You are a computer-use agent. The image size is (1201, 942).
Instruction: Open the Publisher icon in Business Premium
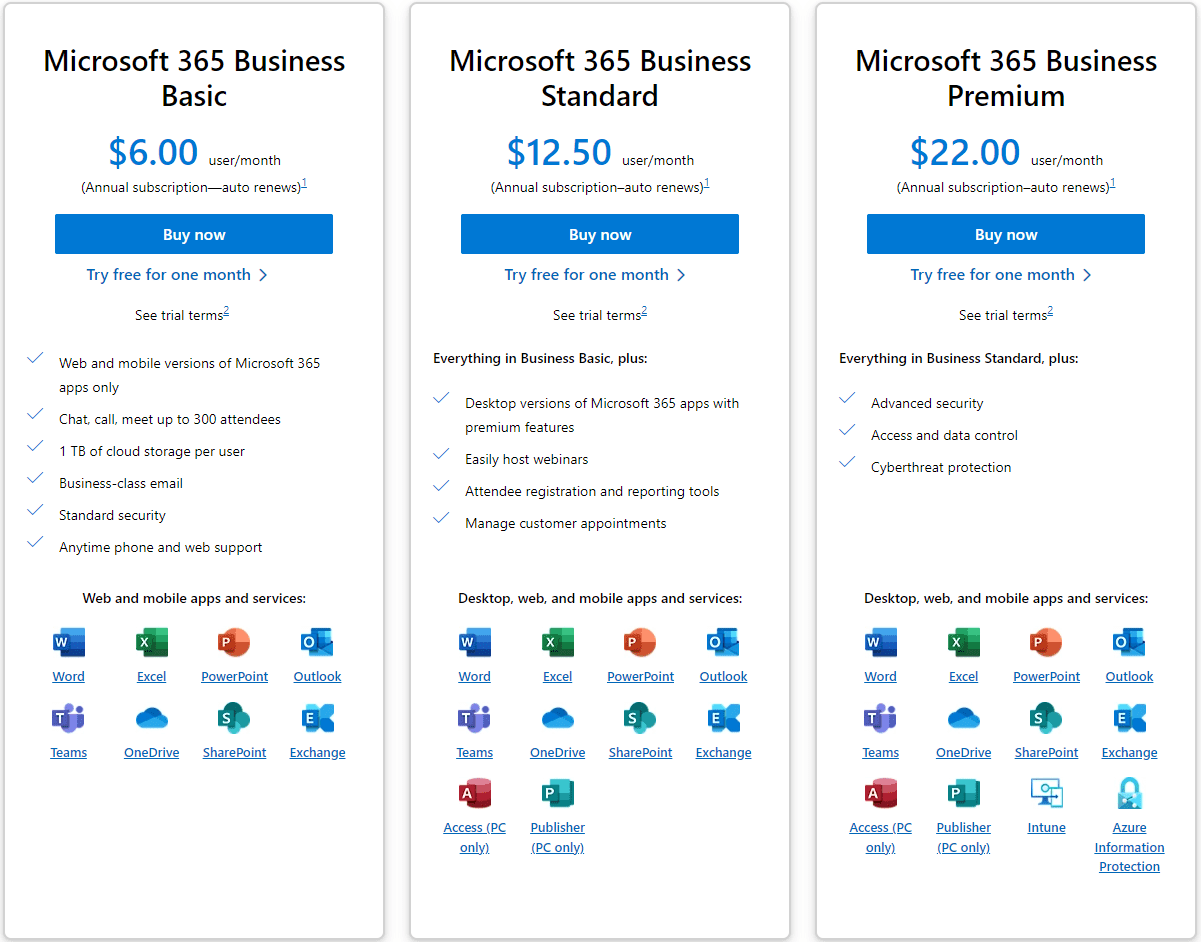963,794
